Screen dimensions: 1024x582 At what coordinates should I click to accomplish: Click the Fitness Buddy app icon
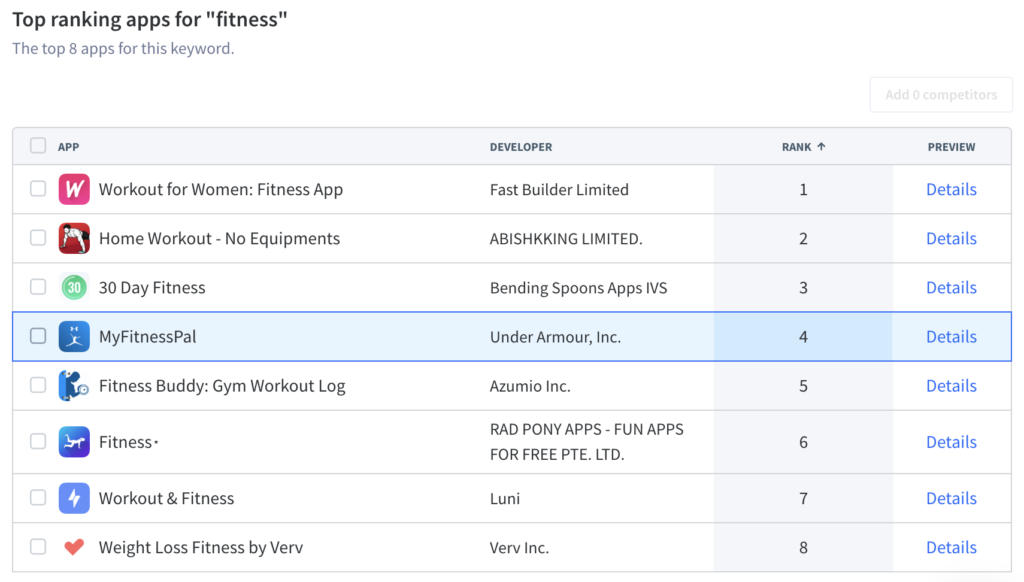click(x=74, y=385)
